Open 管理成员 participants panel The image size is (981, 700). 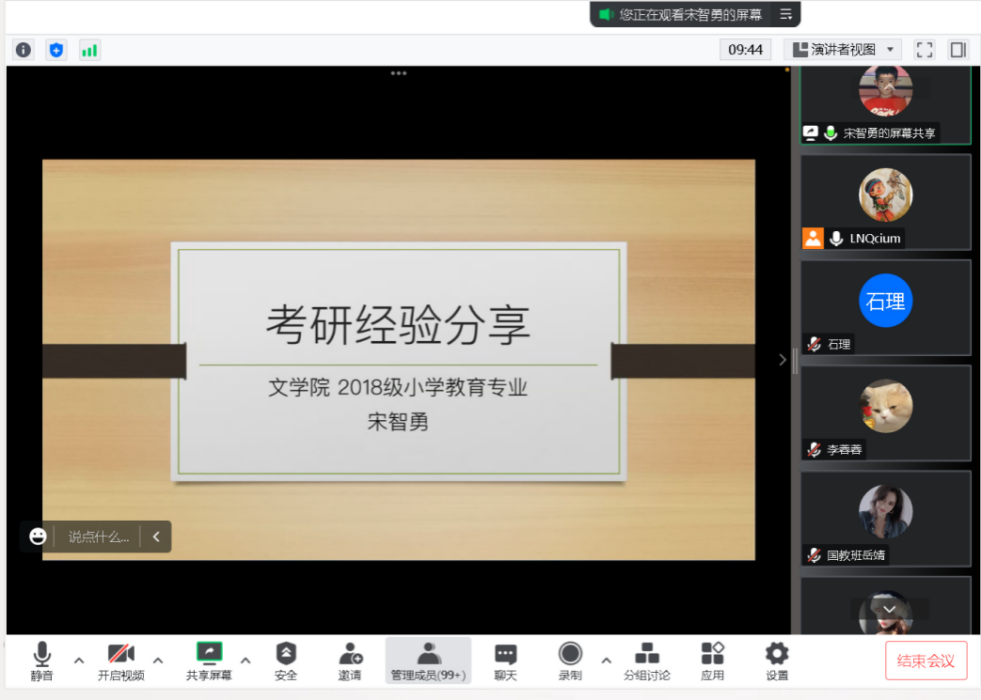point(428,661)
